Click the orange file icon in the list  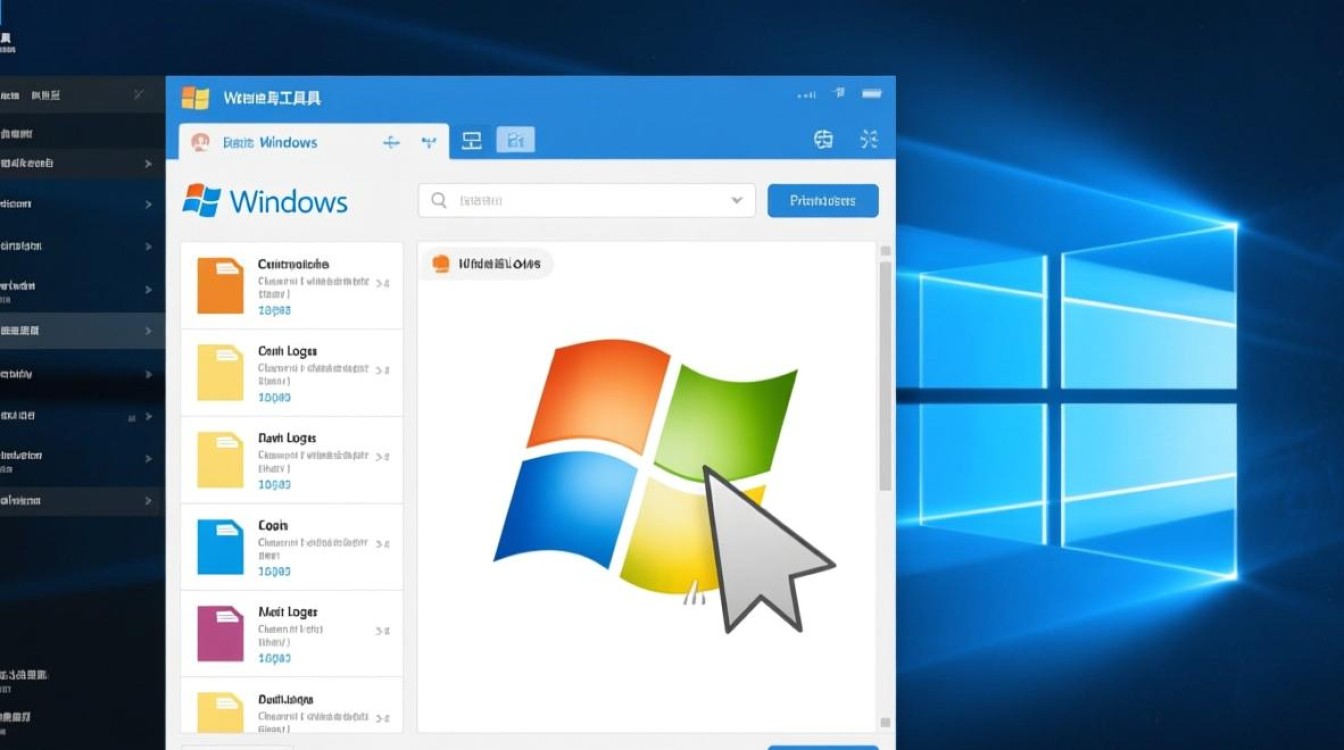220,285
